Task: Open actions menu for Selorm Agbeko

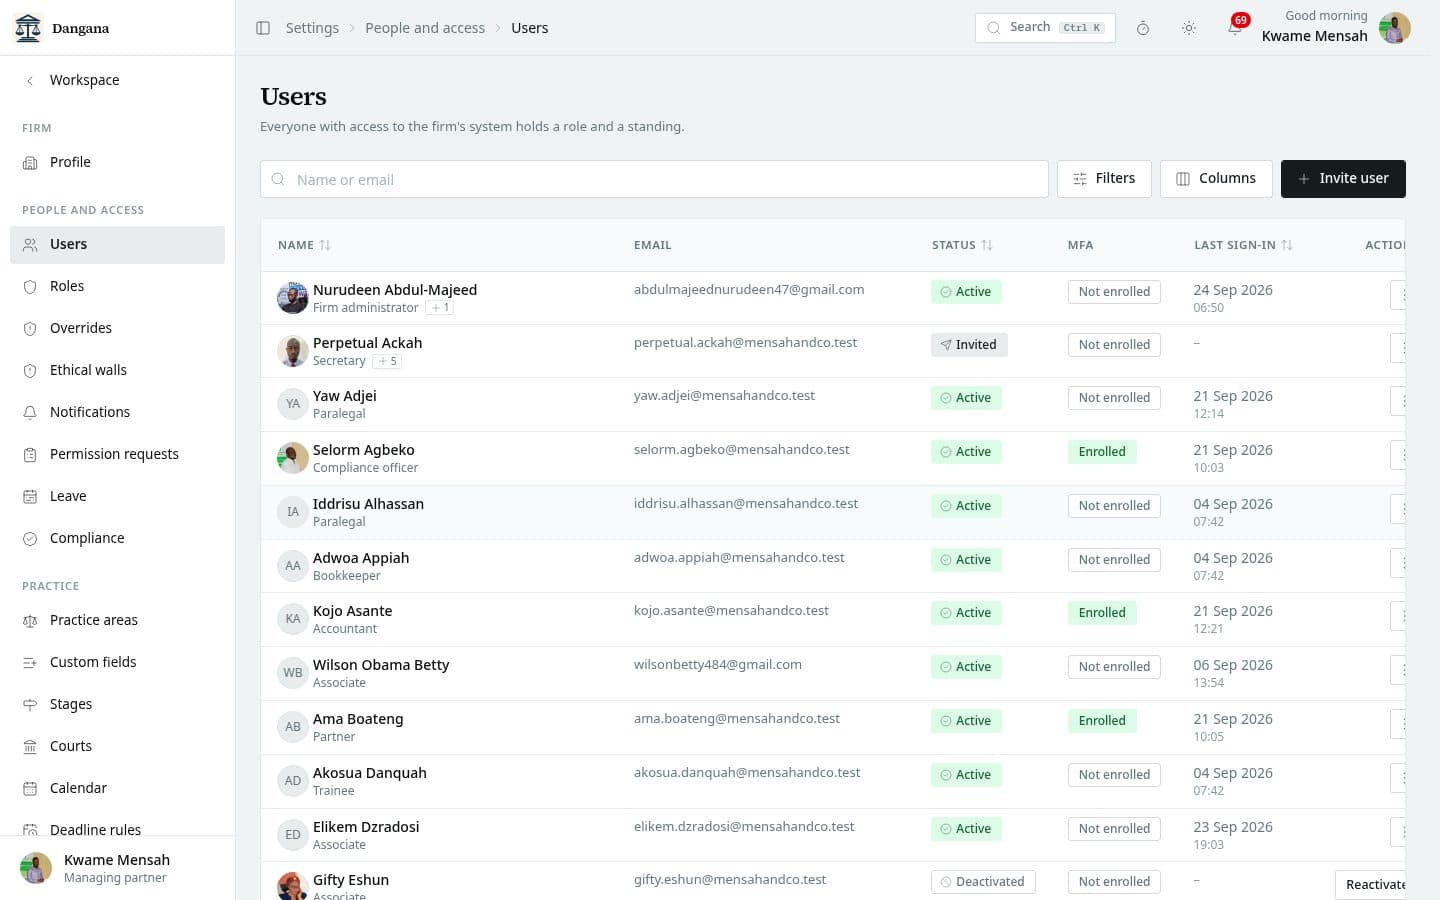Action: 1399,455
